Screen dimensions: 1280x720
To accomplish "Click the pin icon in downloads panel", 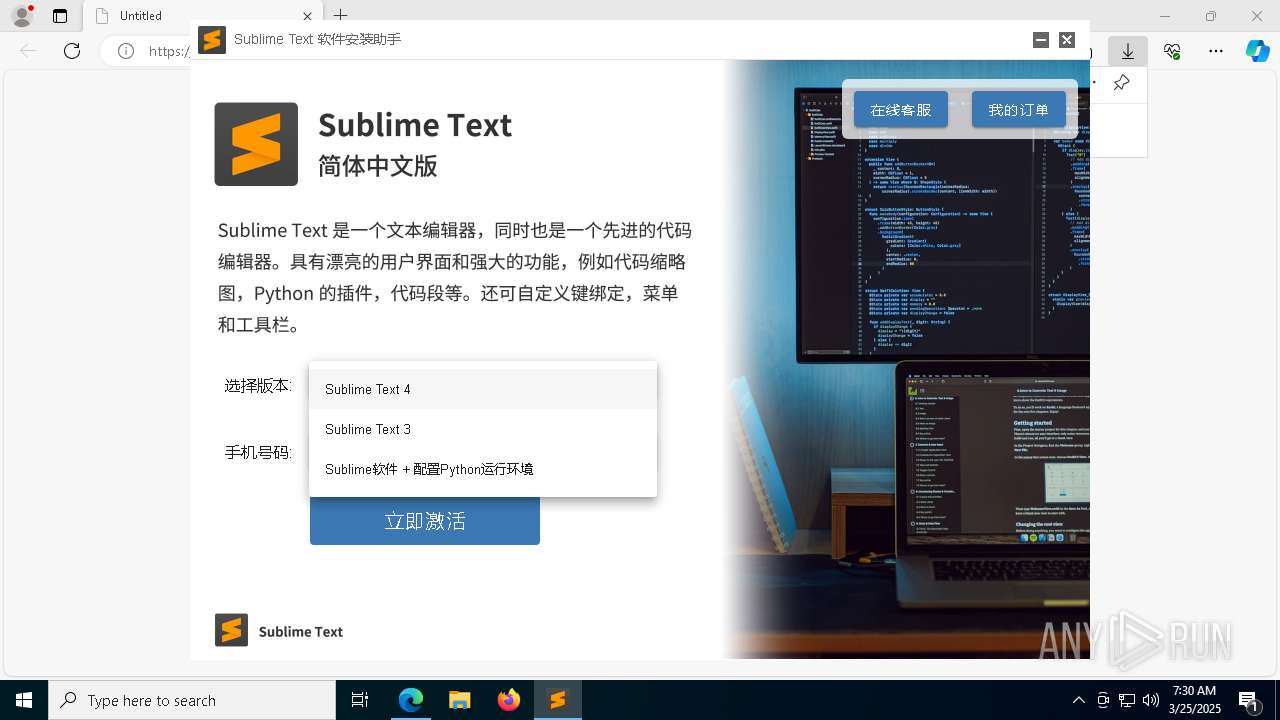I will 1122,83.
